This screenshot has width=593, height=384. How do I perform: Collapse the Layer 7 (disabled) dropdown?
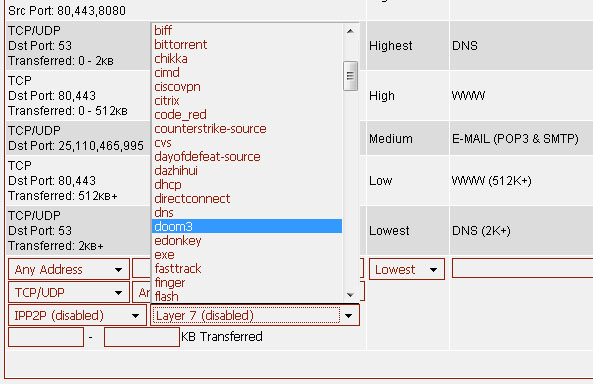255,316
